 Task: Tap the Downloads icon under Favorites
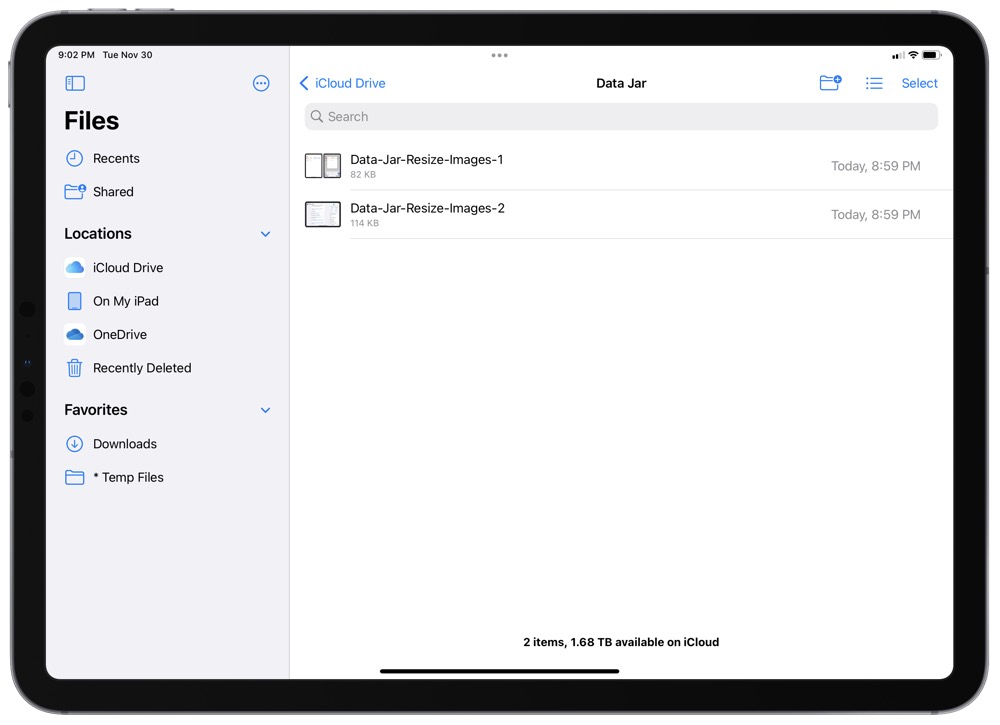click(x=74, y=443)
